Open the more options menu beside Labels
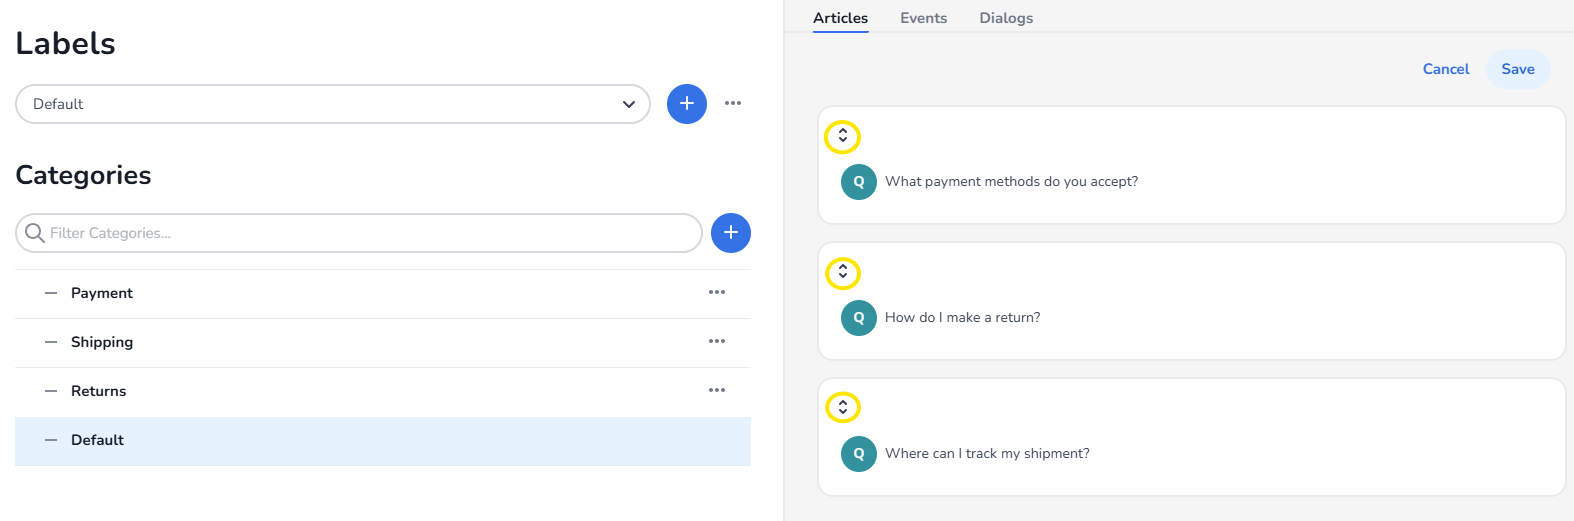1574x521 pixels. 733,103
